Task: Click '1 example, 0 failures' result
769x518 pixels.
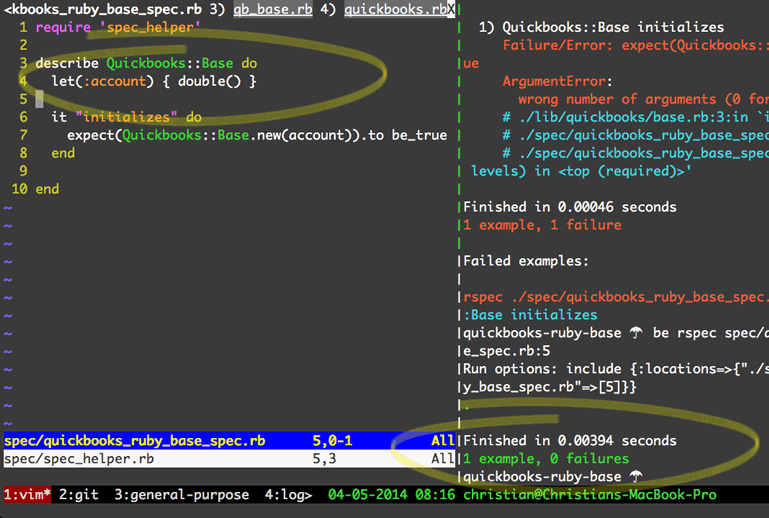Action: click(x=546, y=459)
